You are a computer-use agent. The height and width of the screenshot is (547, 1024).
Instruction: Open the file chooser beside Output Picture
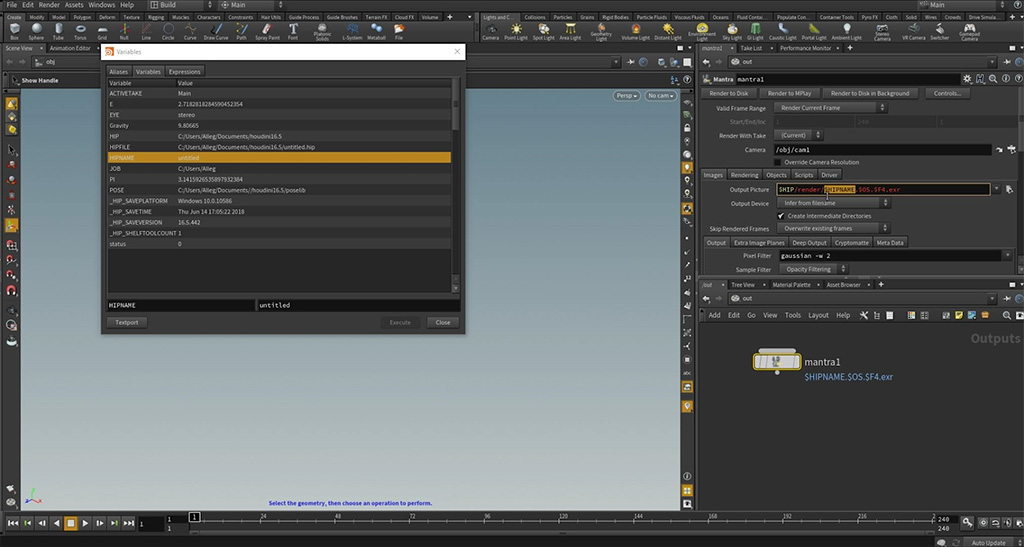[x=1010, y=189]
